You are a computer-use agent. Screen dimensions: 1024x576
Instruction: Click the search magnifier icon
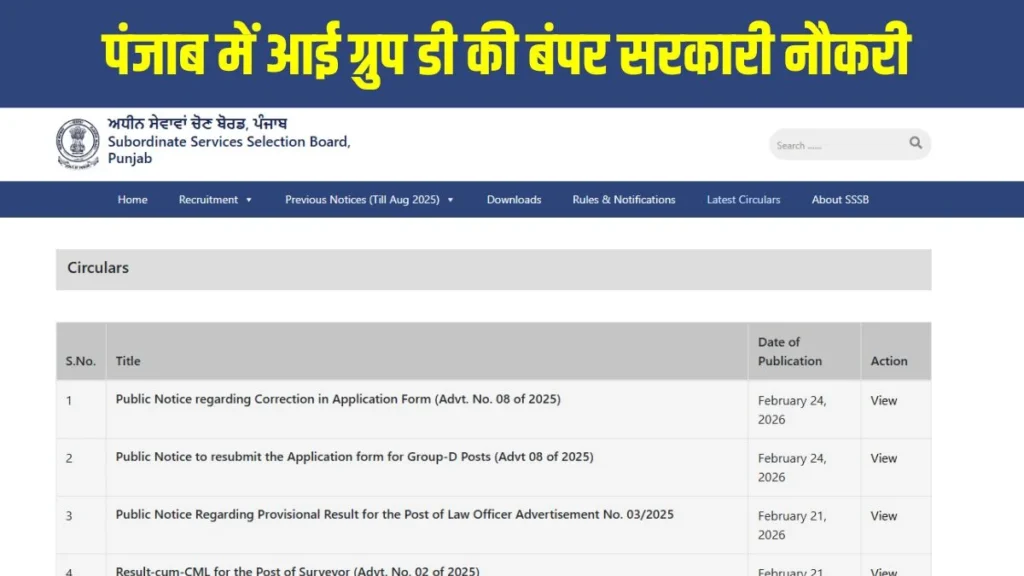pos(915,144)
